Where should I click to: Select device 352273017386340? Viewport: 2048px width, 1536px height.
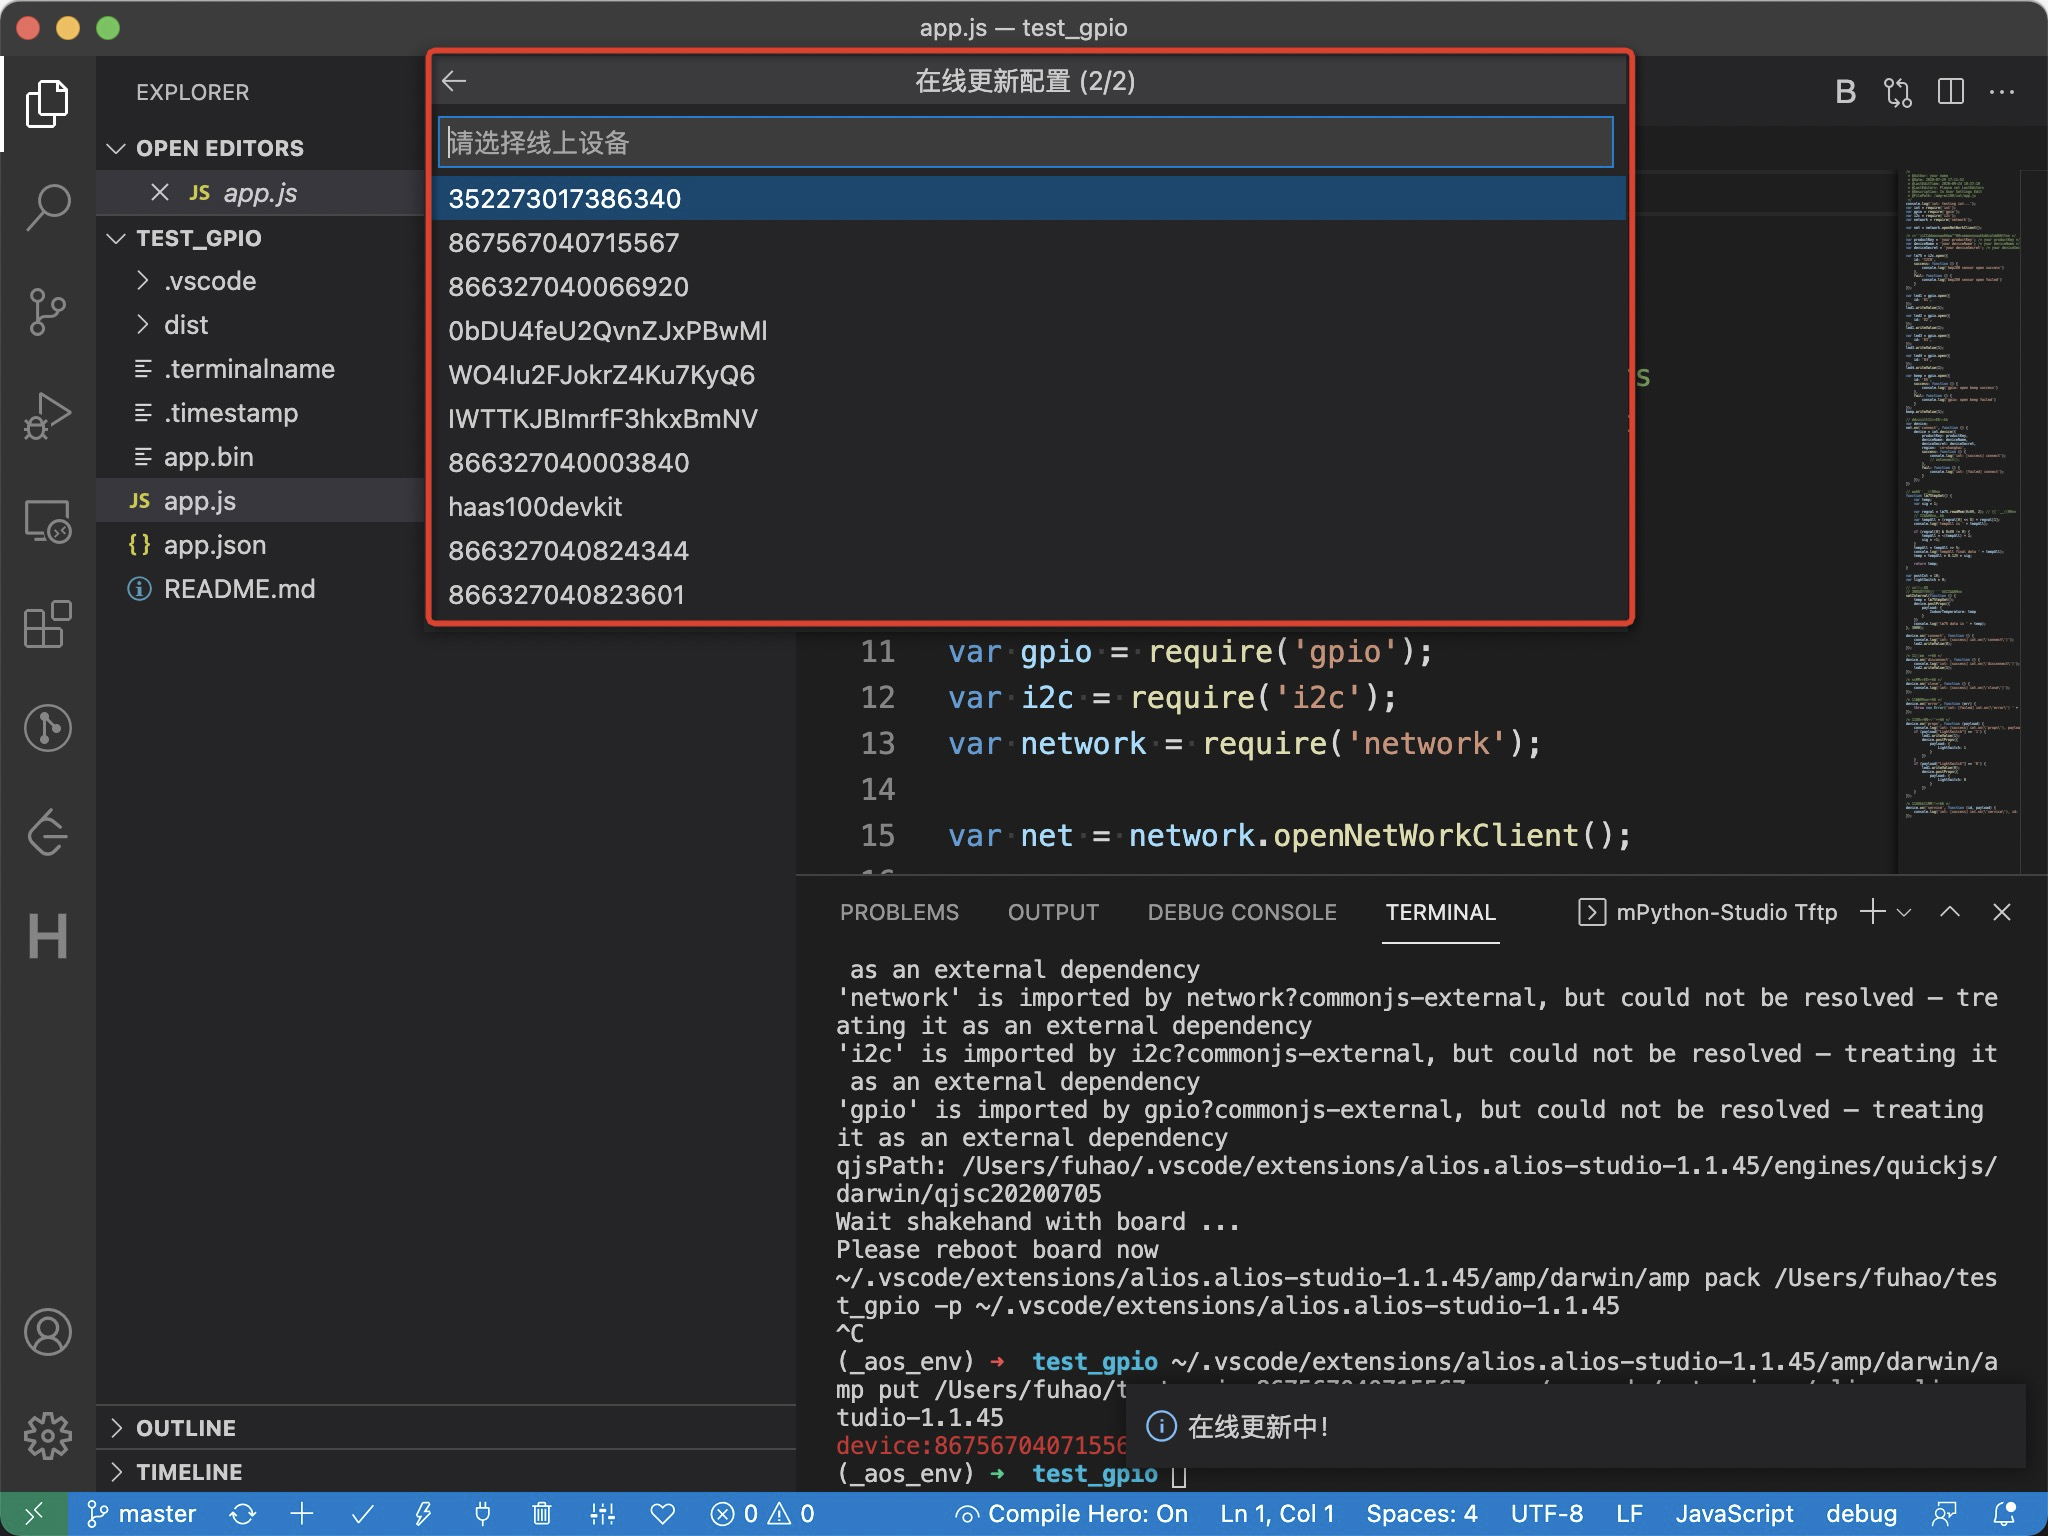click(x=1030, y=198)
